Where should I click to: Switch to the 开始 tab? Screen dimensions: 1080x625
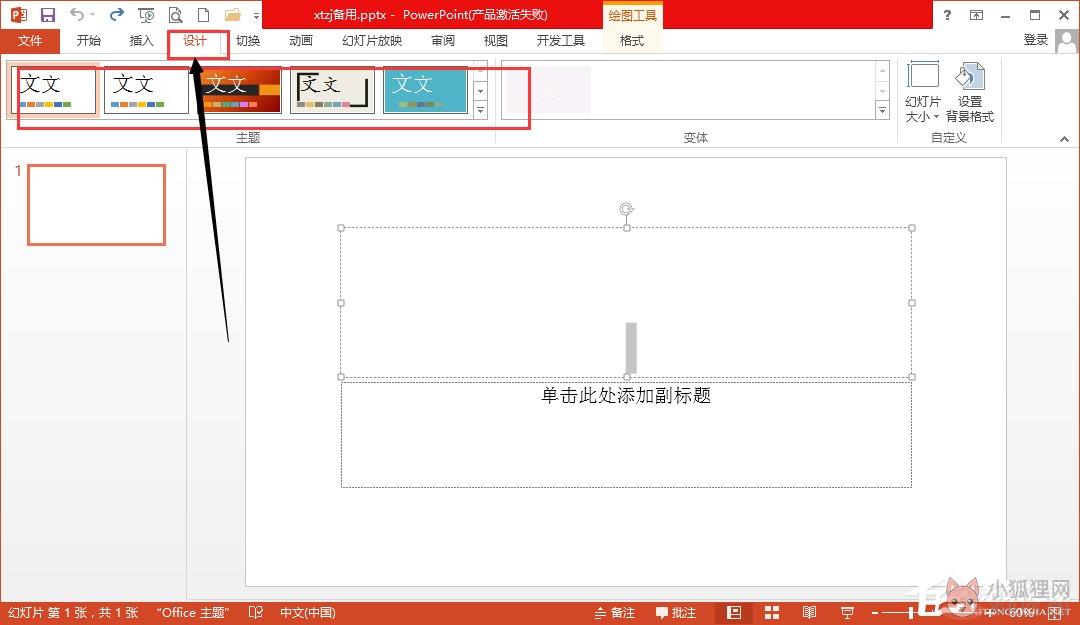pos(89,41)
